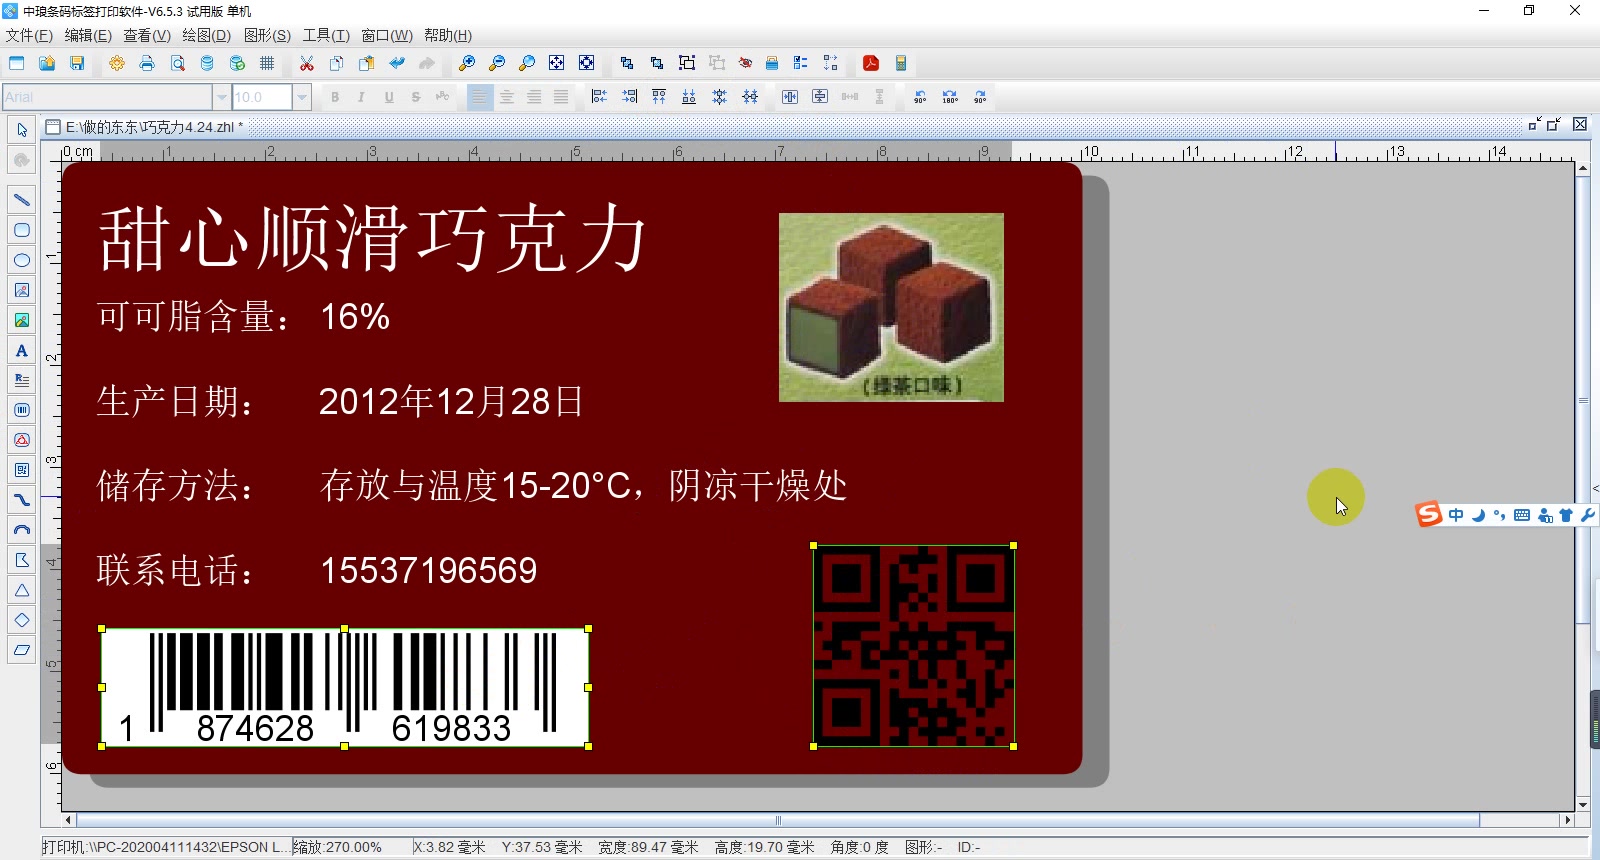This screenshot has width=1600, height=860.
Task: Select the QR code object
Action: click(914, 646)
